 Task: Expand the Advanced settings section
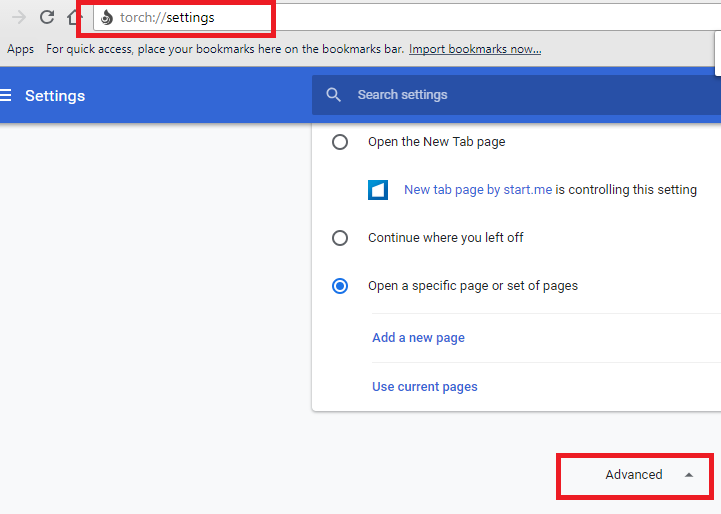(x=634, y=475)
